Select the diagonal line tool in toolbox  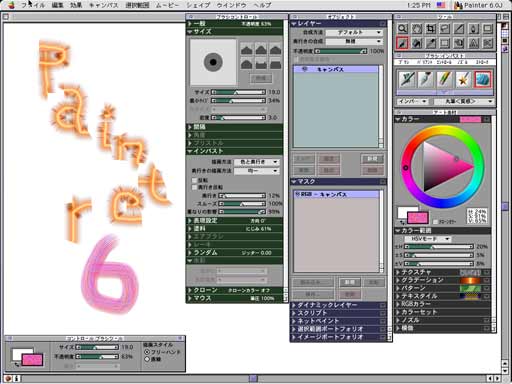pos(459,29)
